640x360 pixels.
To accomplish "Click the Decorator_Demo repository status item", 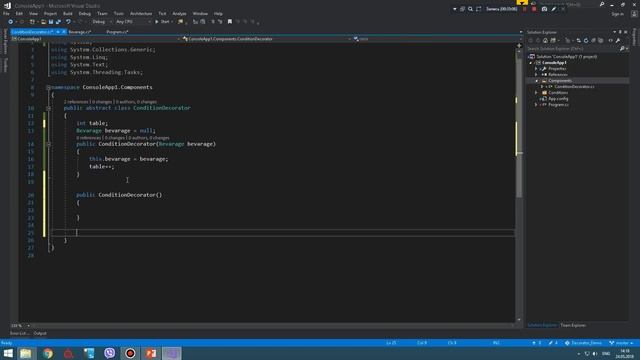I will pyautogui.click(x=583, y=343).
